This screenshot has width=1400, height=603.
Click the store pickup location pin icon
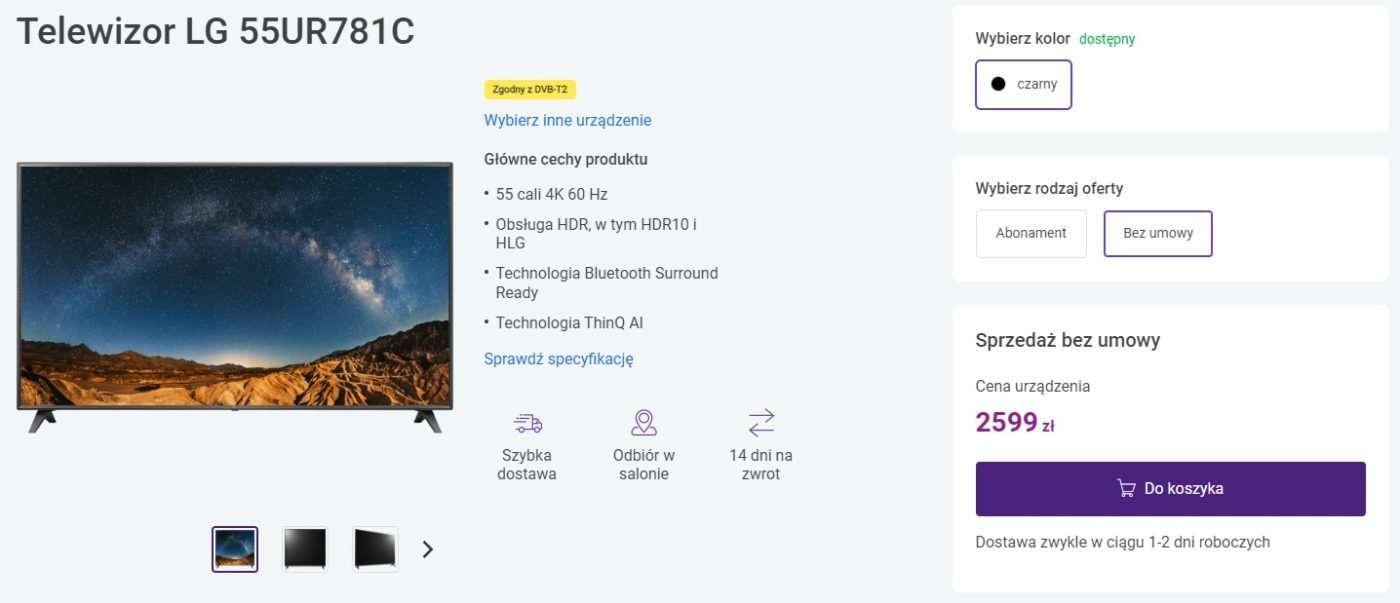644,423
